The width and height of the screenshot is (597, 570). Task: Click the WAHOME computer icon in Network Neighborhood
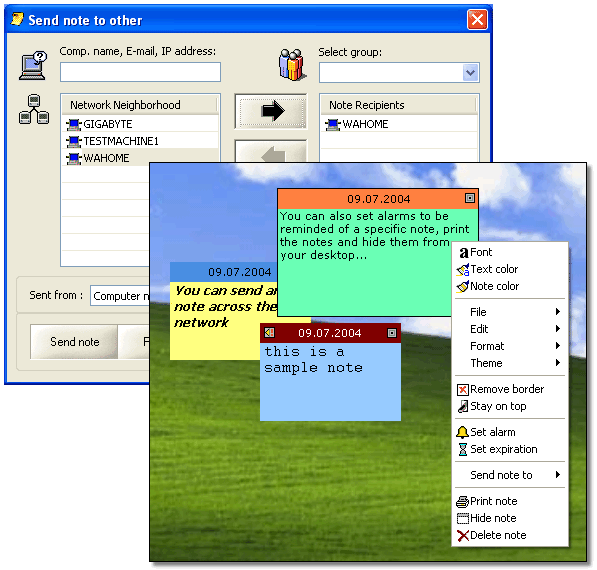click(73, 158)
